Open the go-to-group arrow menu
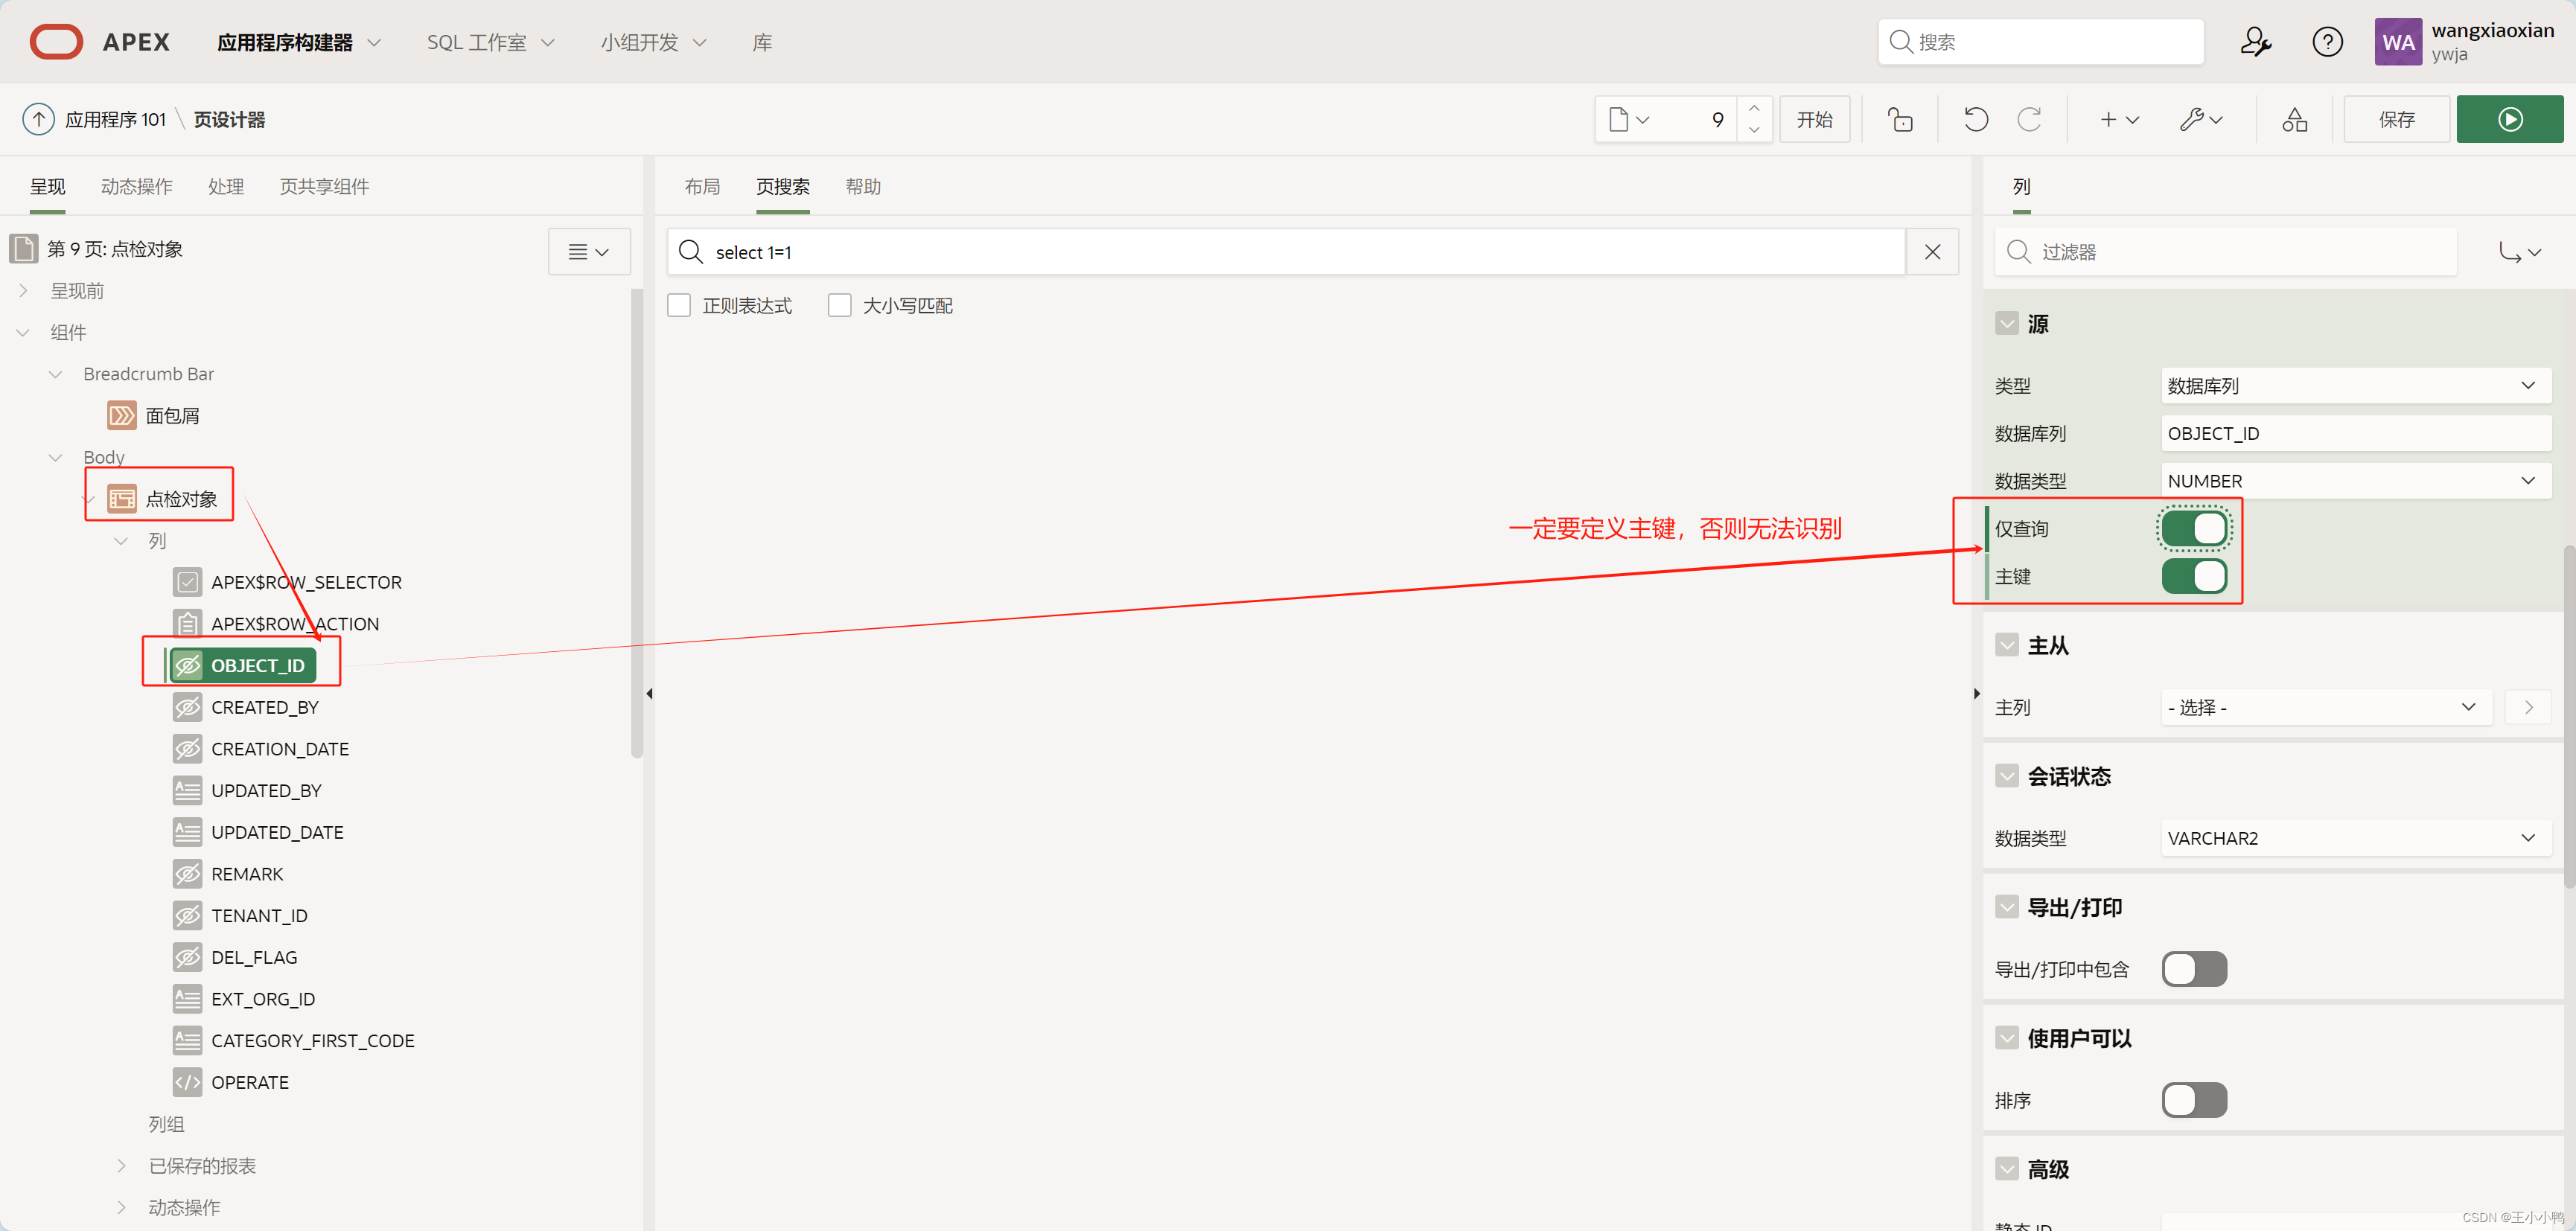The image size is (2576, 1231). (2519, 252)
